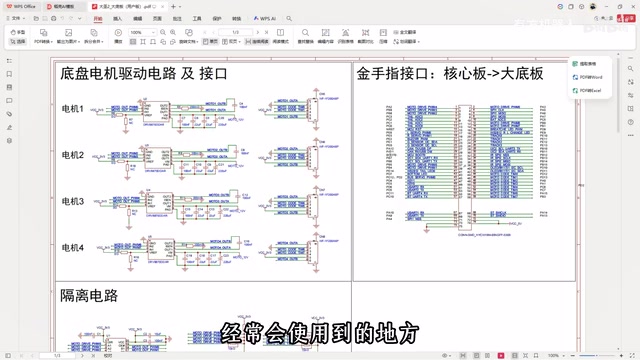Image resolution: width=640 pixels, height=360 pixels.
Task: Click the zoom out magnifier icon
Action: [x=163, y=32]
